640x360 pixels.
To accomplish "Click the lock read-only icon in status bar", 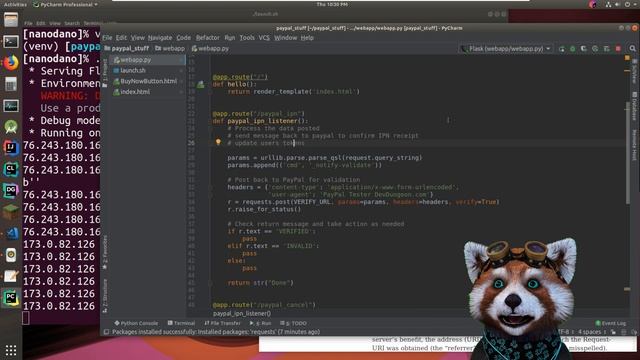I will tap(613, 332).
